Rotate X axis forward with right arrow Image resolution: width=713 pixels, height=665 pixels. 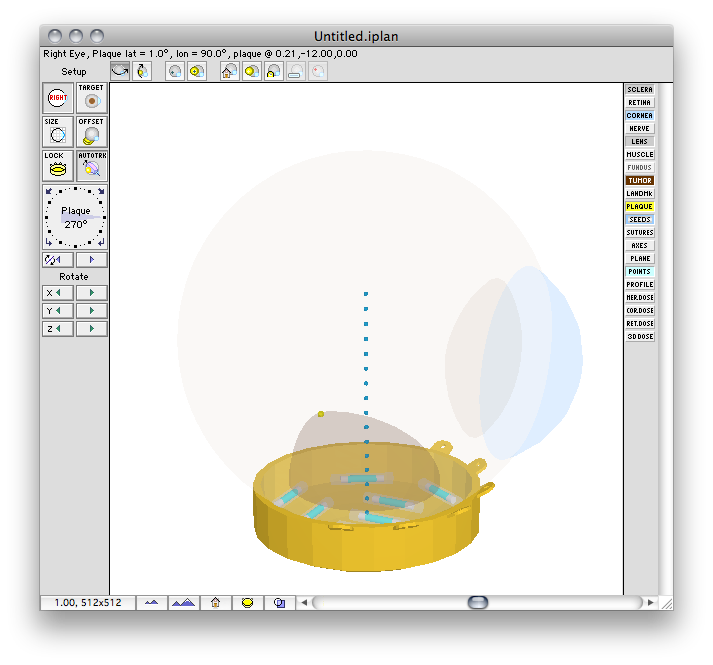pos(92,293)
